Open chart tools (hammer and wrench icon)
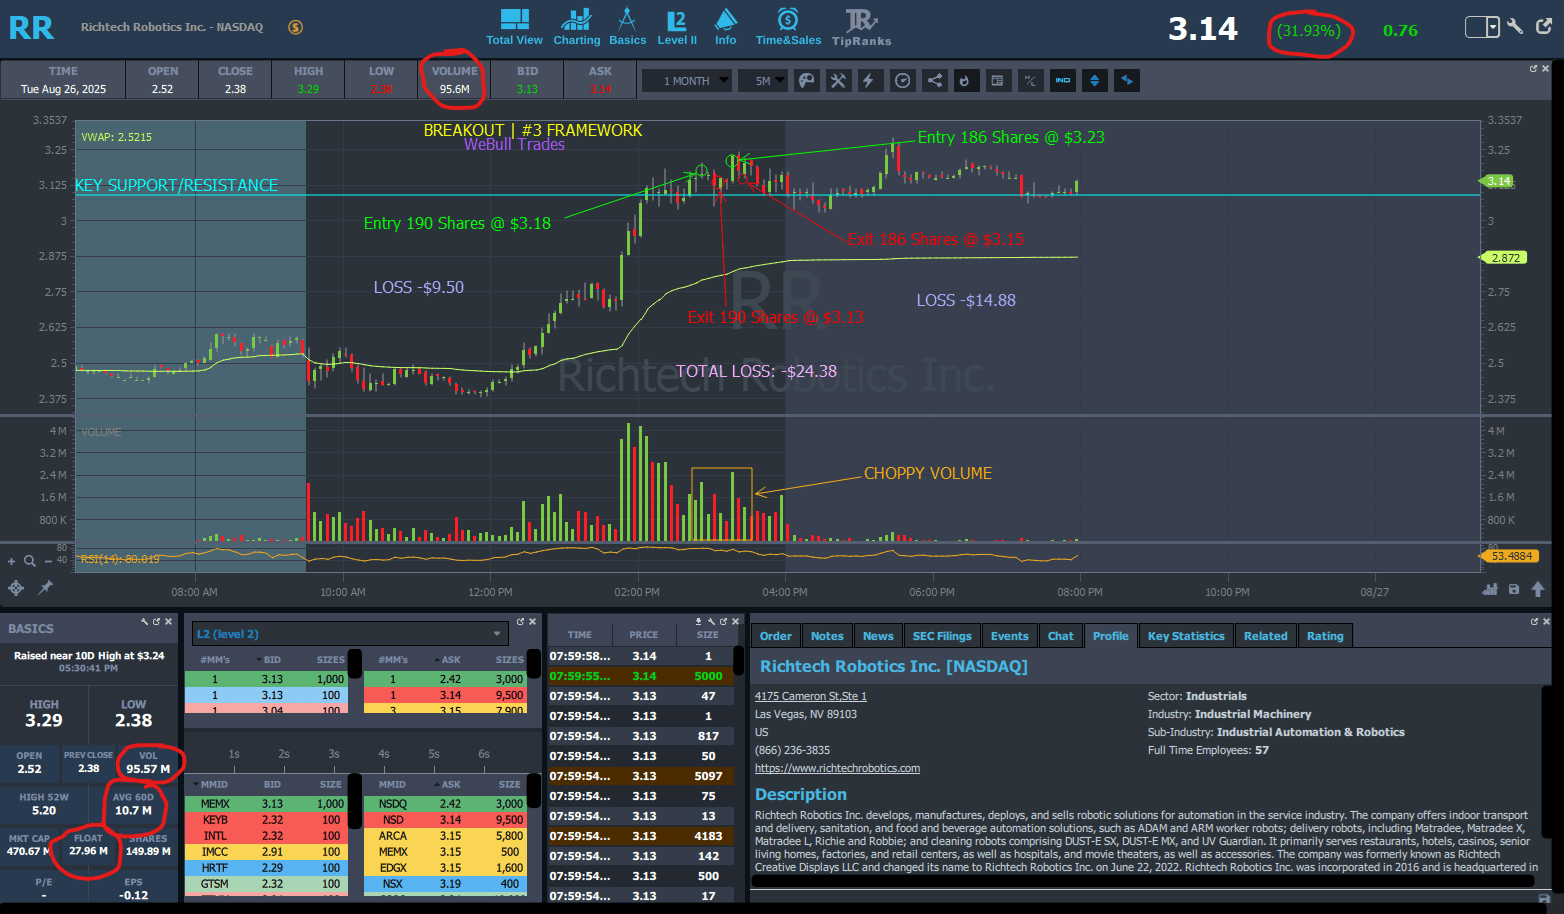The image size is (1564, 914). point(838,81)
